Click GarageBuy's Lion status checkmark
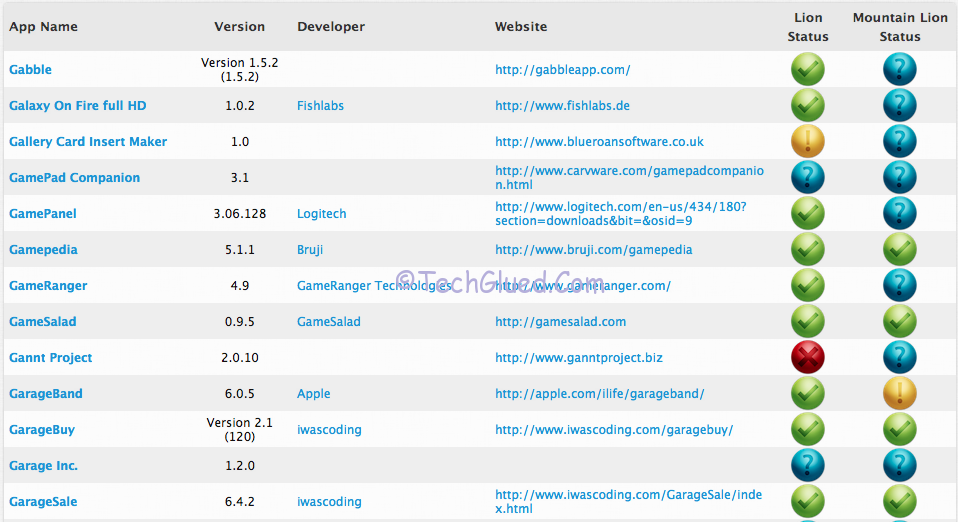This screenshot has height=522, width=958. 808,430
